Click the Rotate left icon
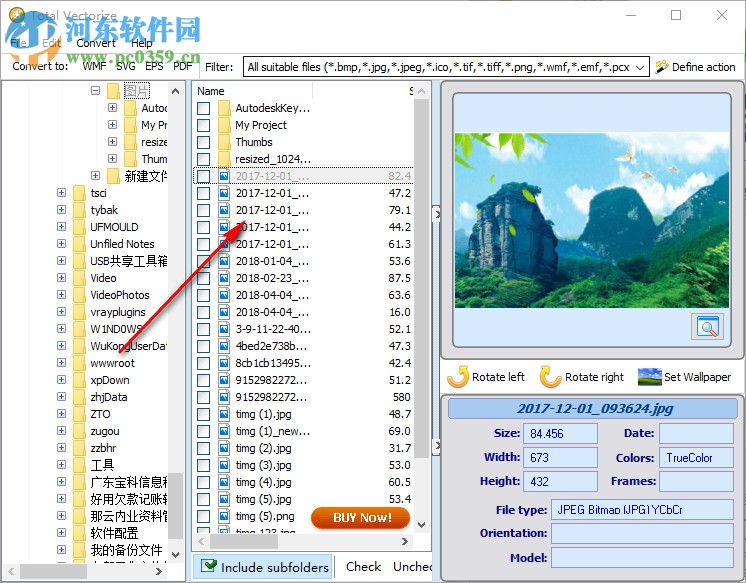746x583 pixels. [x=458, y=377]
